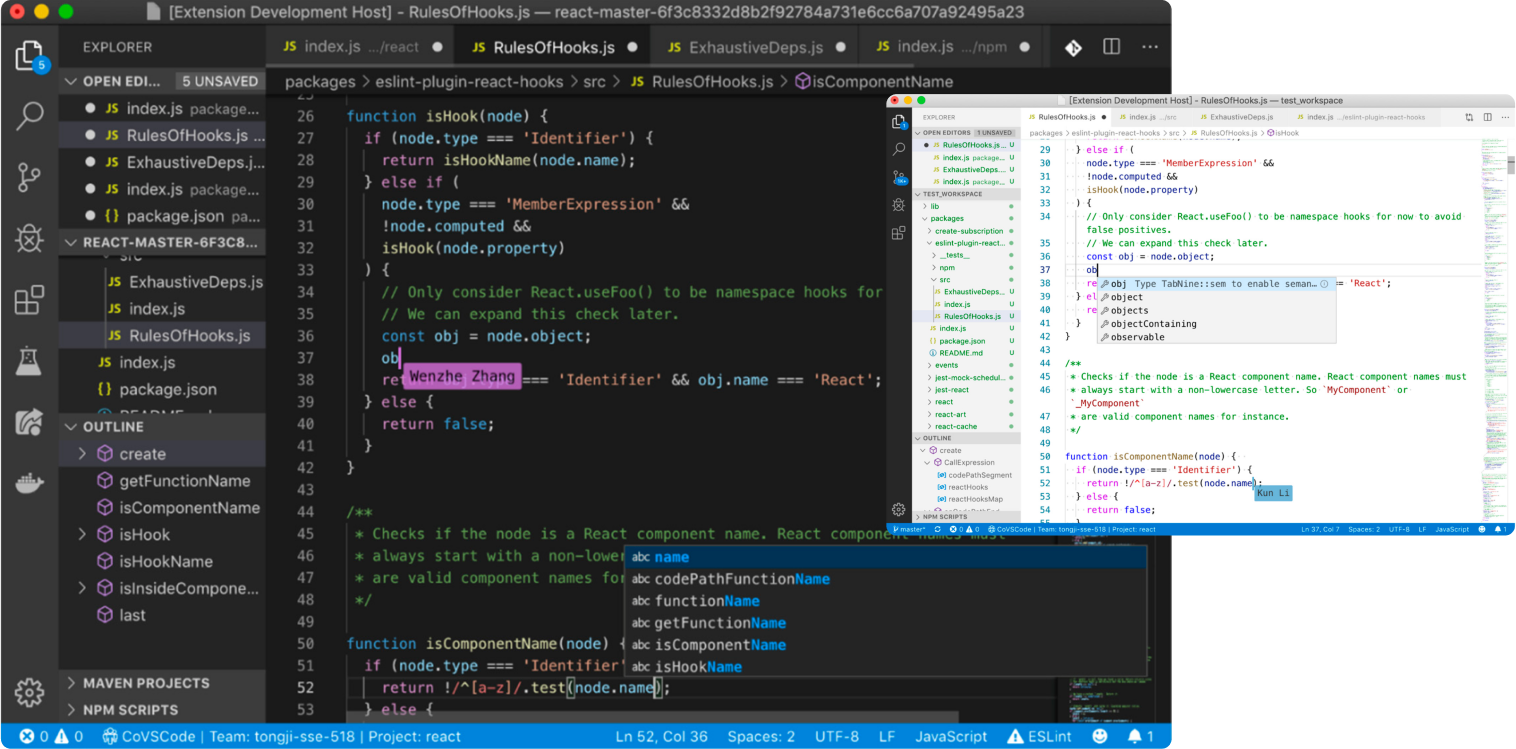This screenshot has height=749, width=1516.
Task: Click packages breadcrumb in dark window
Action: click(x=320, y=82)
